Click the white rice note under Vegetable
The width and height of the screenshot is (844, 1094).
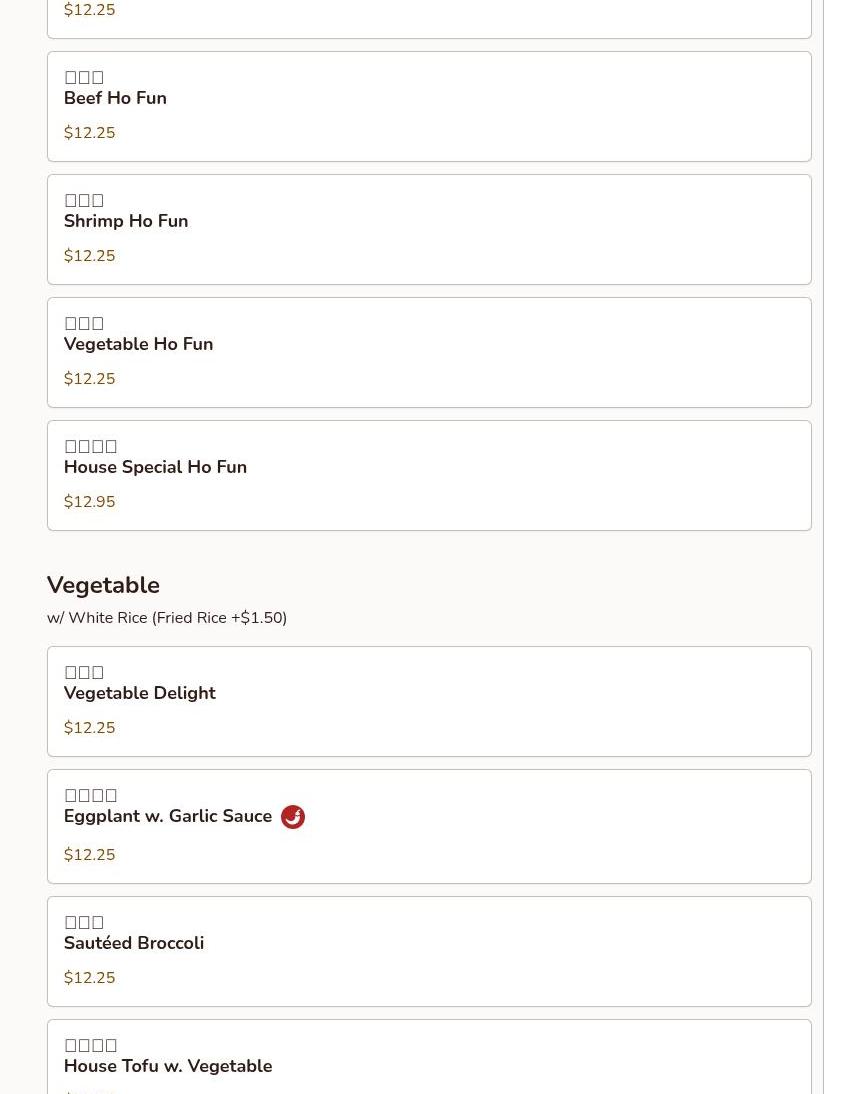click(x=167, y=617)
